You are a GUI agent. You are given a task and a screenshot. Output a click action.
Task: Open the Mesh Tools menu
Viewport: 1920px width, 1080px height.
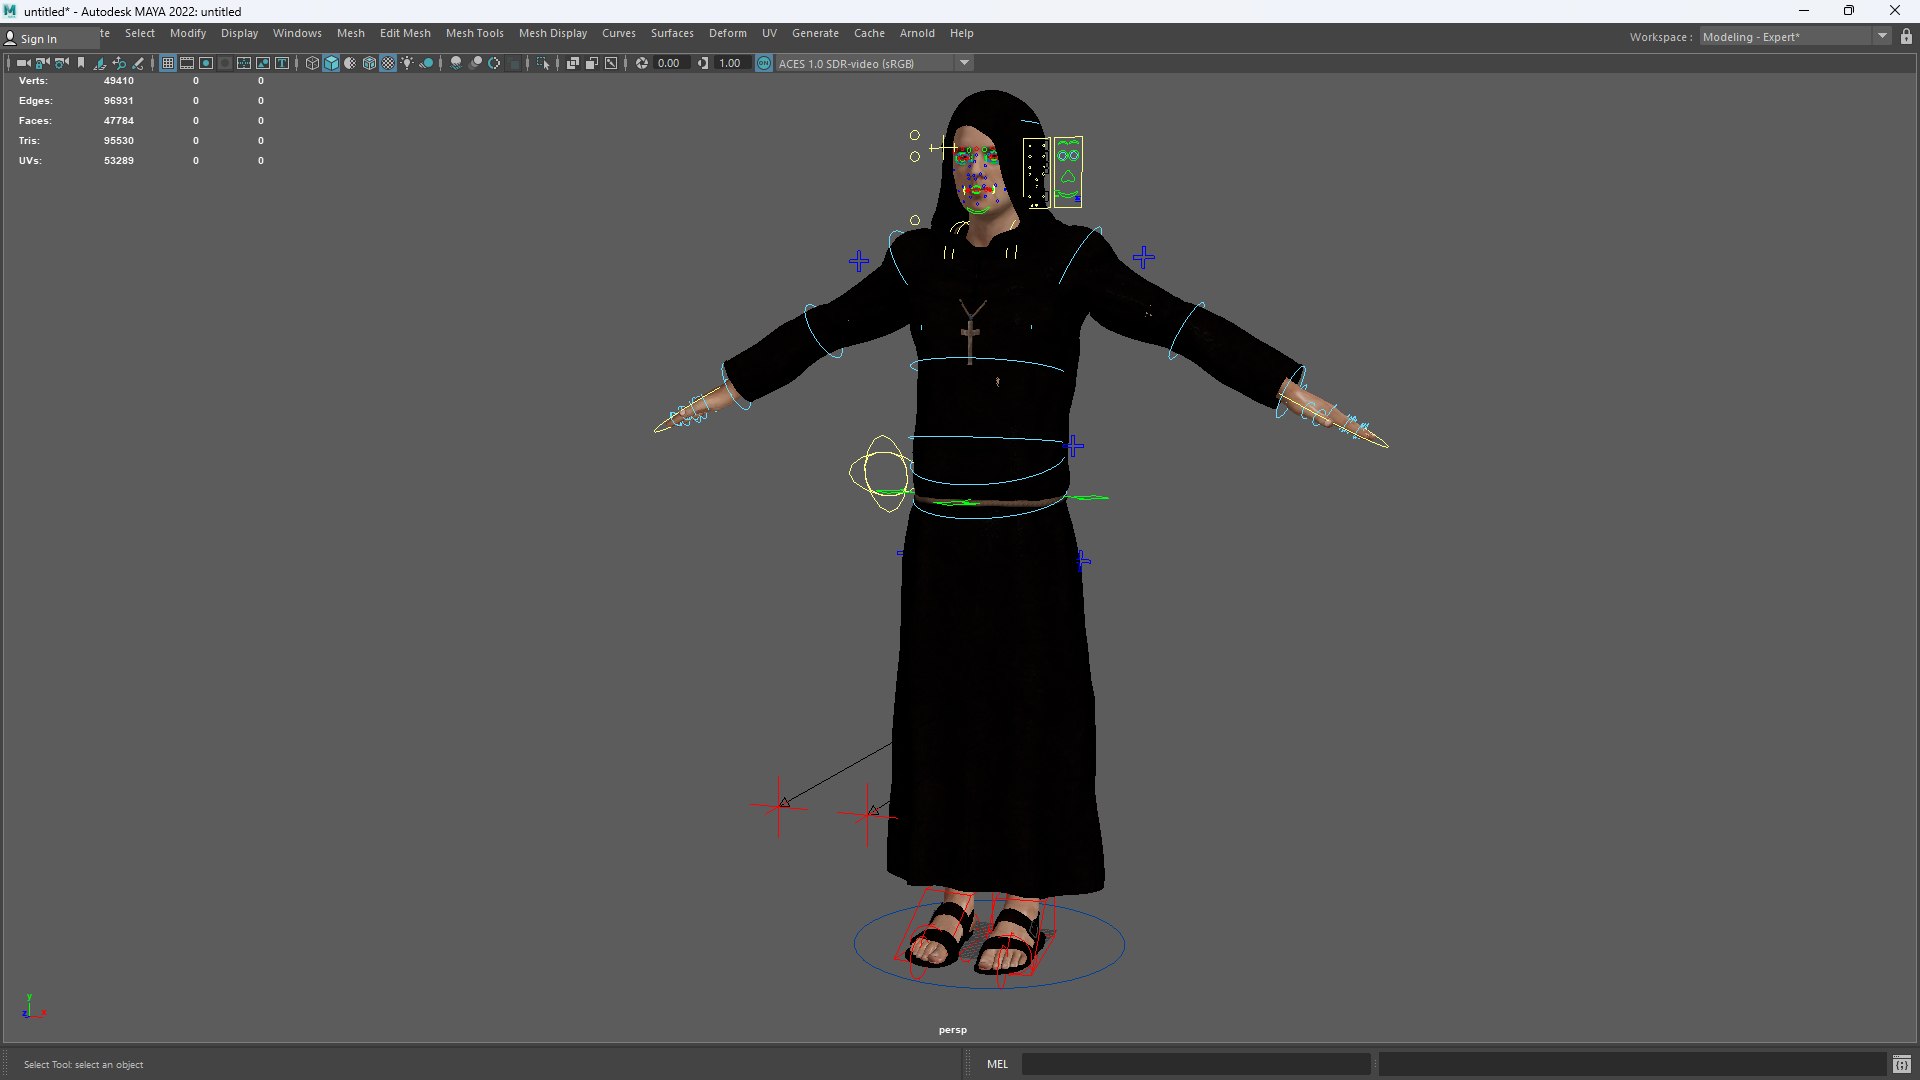(474, 33)
